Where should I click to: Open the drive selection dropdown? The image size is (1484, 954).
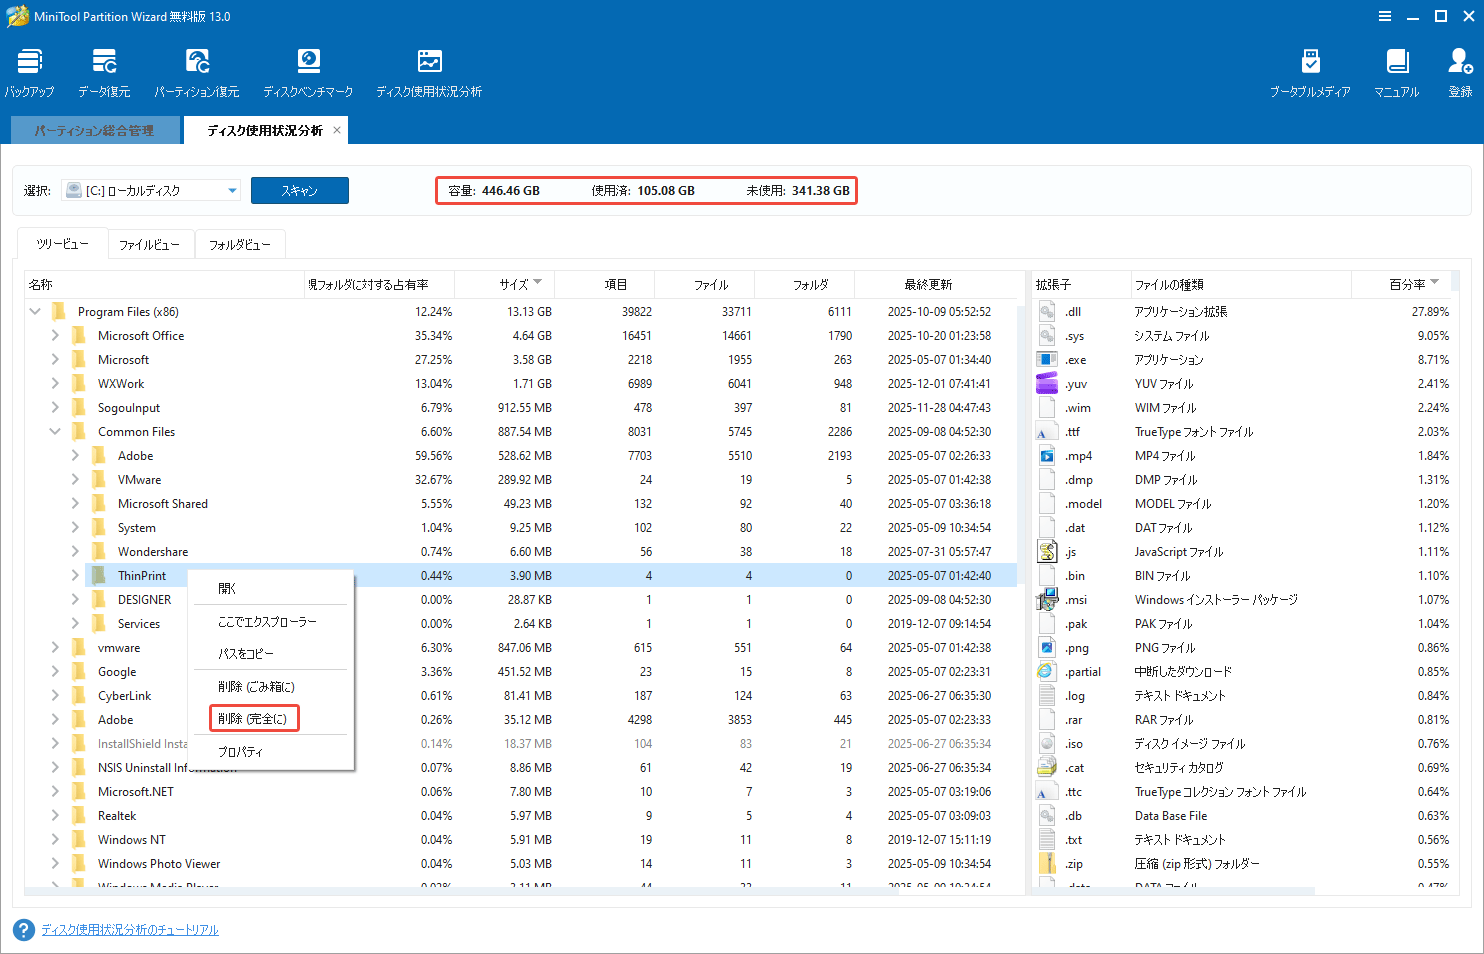pos(231,190)
